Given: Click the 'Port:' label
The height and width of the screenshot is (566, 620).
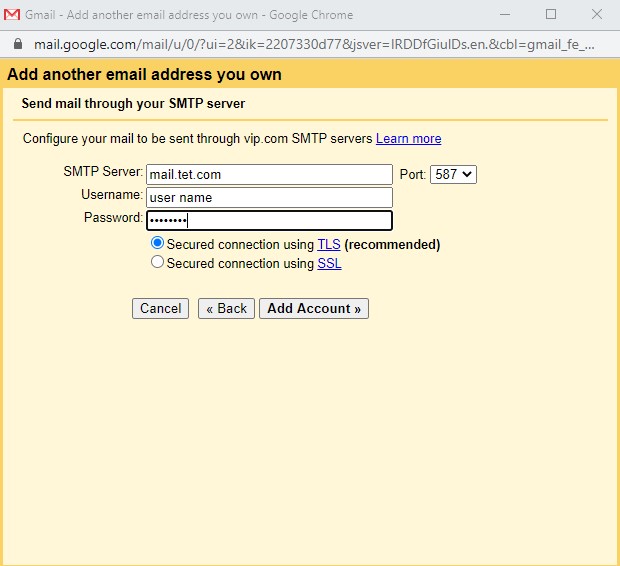Looking at the screenshot, I should (413, 174).
